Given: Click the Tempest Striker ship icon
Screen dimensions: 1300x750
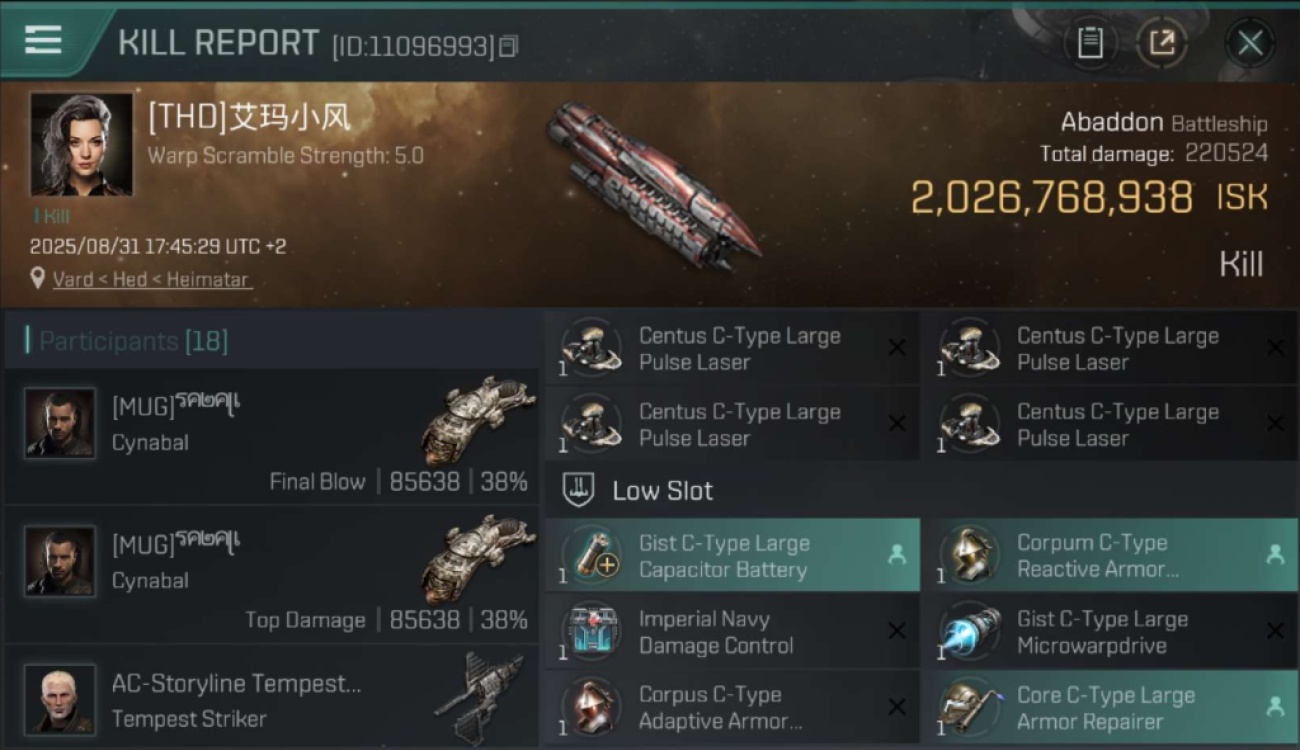Looking at the screenshot, I should 479,696.
